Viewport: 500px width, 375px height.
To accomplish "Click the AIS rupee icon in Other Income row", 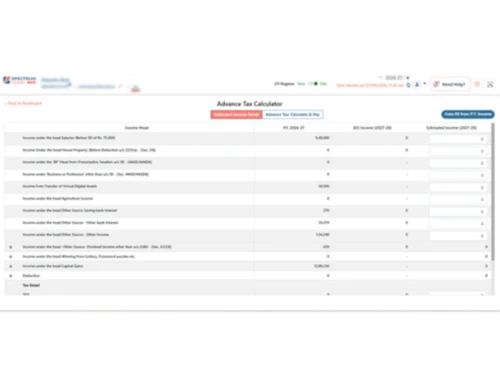I will tap(407, 235).
